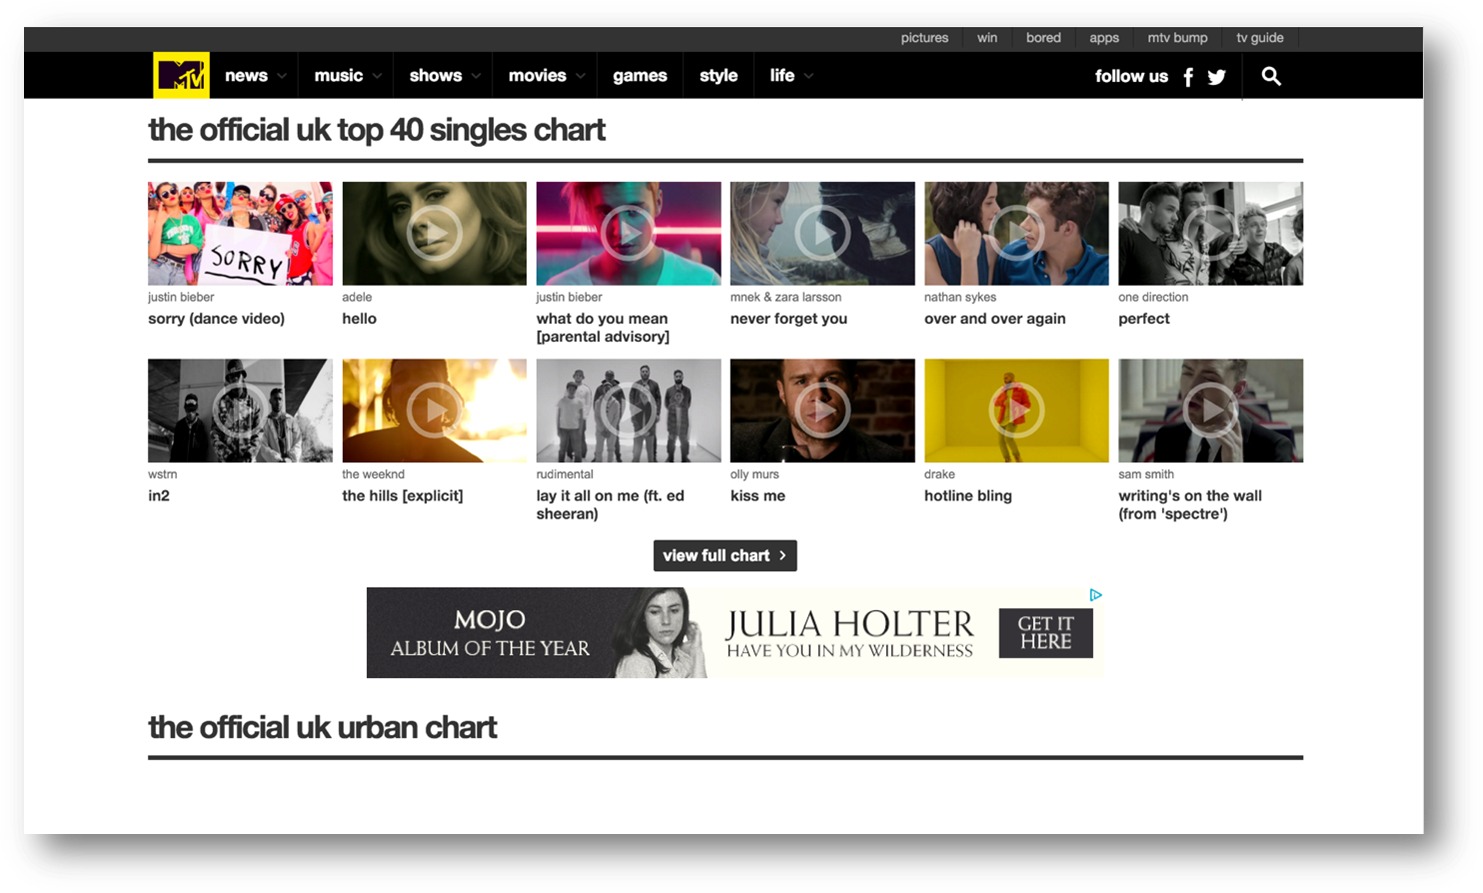This screenshot has width=1483, height=893.
Task: Open the Sorry (Dance Video) thumbnail
Action: (x=240, y=233)
